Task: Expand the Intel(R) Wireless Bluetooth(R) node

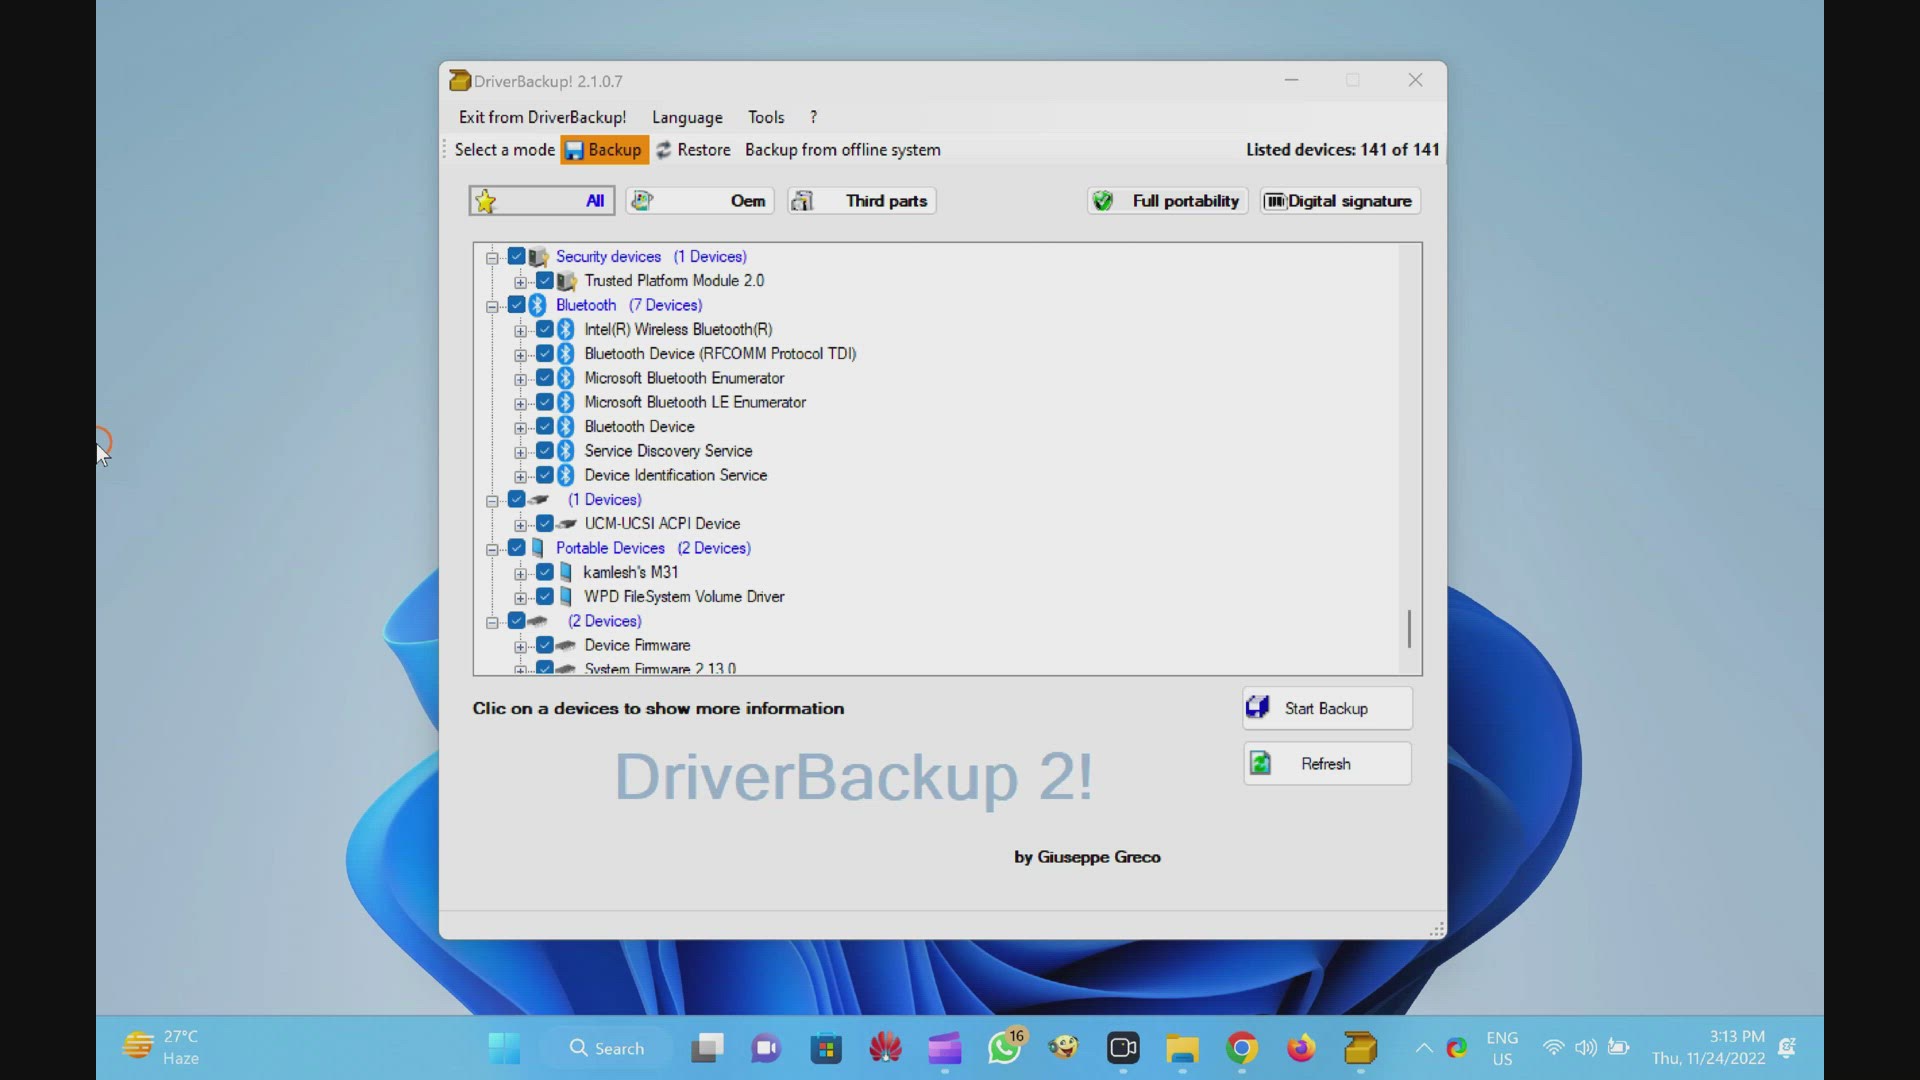Action: coord(520,331)
